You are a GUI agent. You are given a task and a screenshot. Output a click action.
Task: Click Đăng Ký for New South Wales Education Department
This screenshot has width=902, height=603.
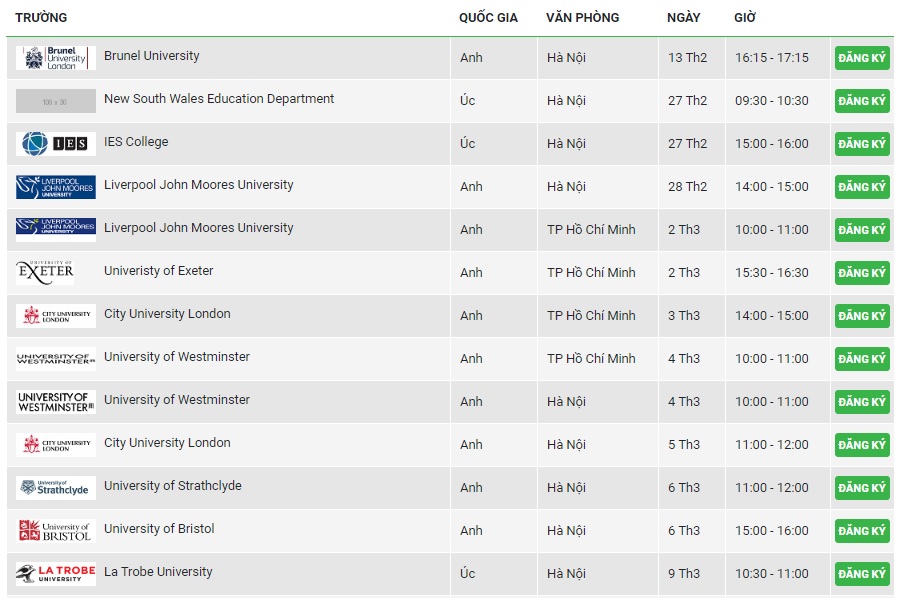[862, 101]
